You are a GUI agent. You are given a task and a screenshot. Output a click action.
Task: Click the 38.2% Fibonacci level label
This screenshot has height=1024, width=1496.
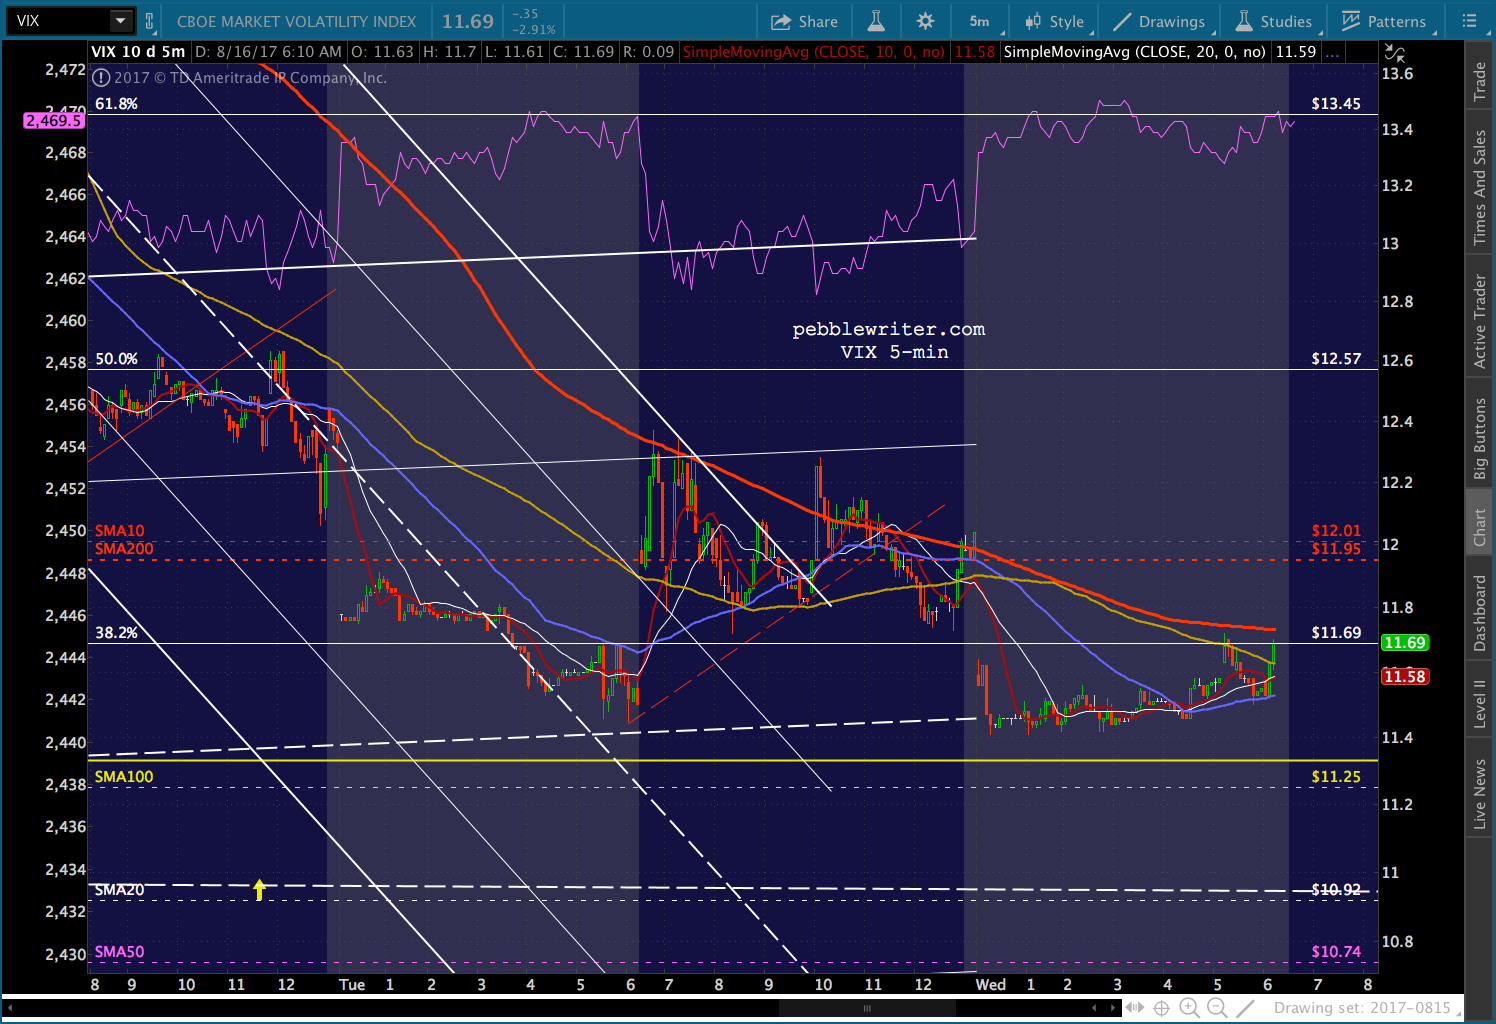116,633
